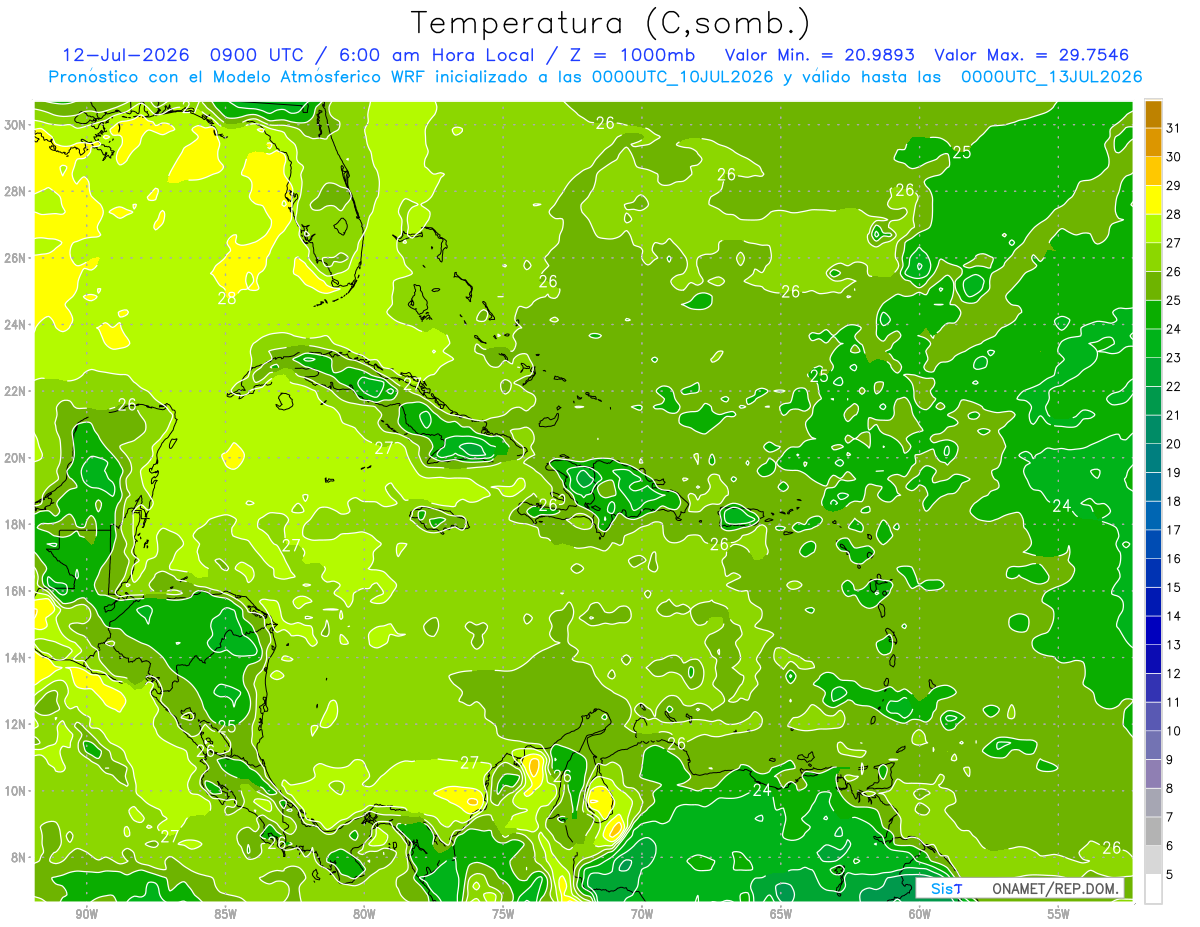Click the "80W" longitude axis label
The height and width of the screenshot is (927, 1200).
click(x=364, y=913)
